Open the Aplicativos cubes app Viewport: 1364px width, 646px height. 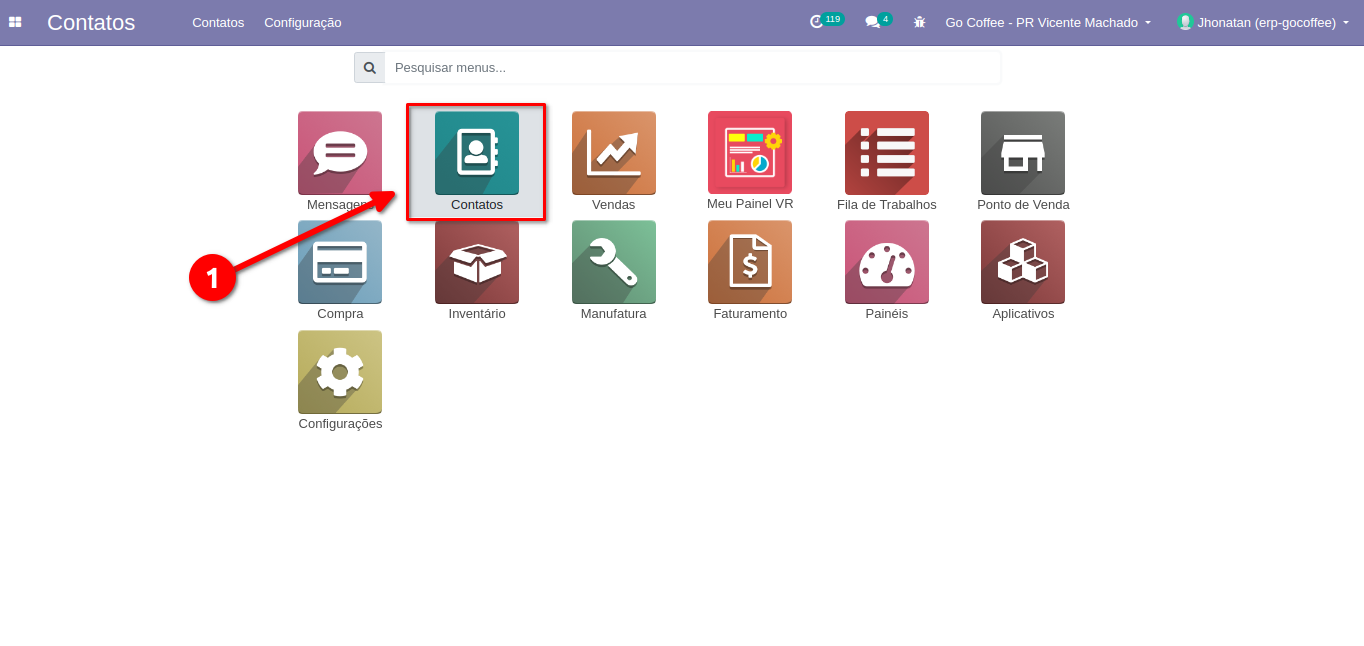1022,262
